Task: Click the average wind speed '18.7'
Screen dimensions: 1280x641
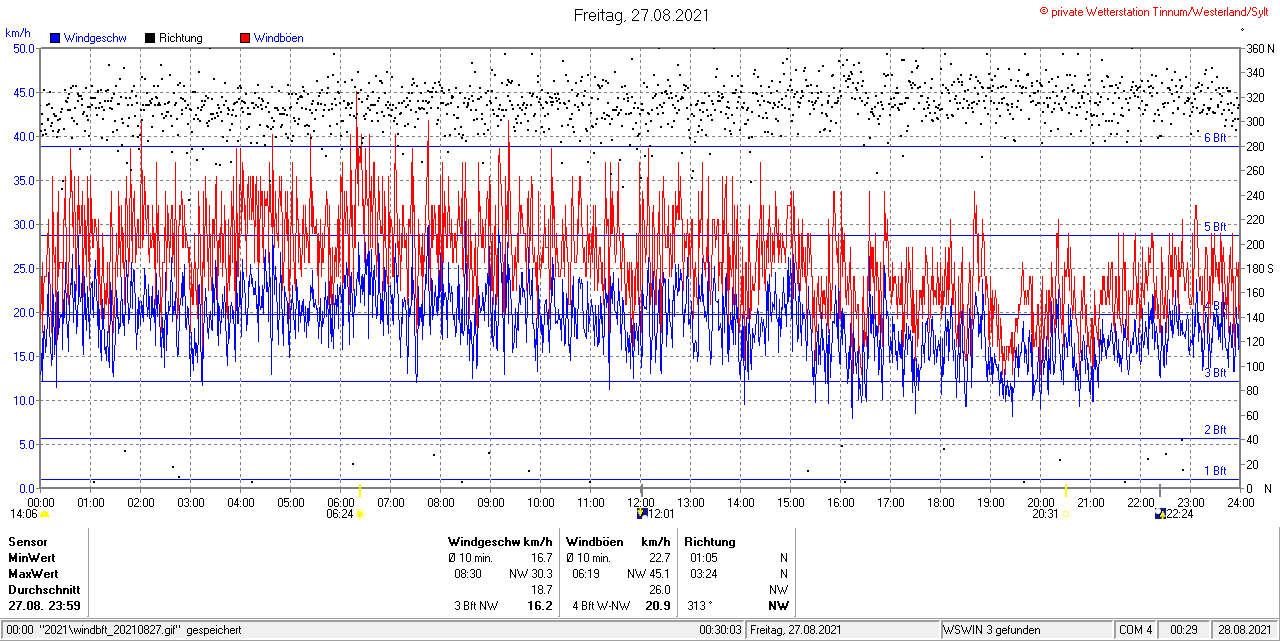Action: click(541, 590)
